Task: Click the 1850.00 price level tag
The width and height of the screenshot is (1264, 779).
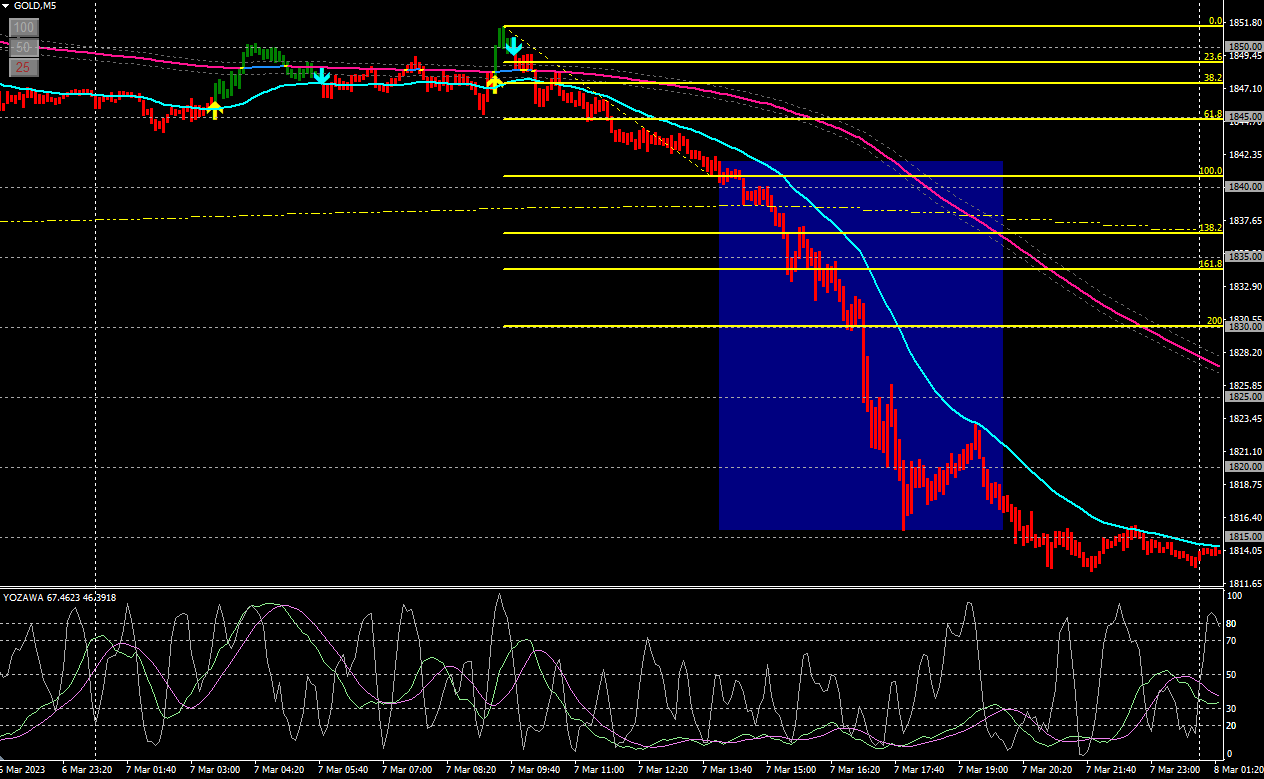Action: point(1245,47)
